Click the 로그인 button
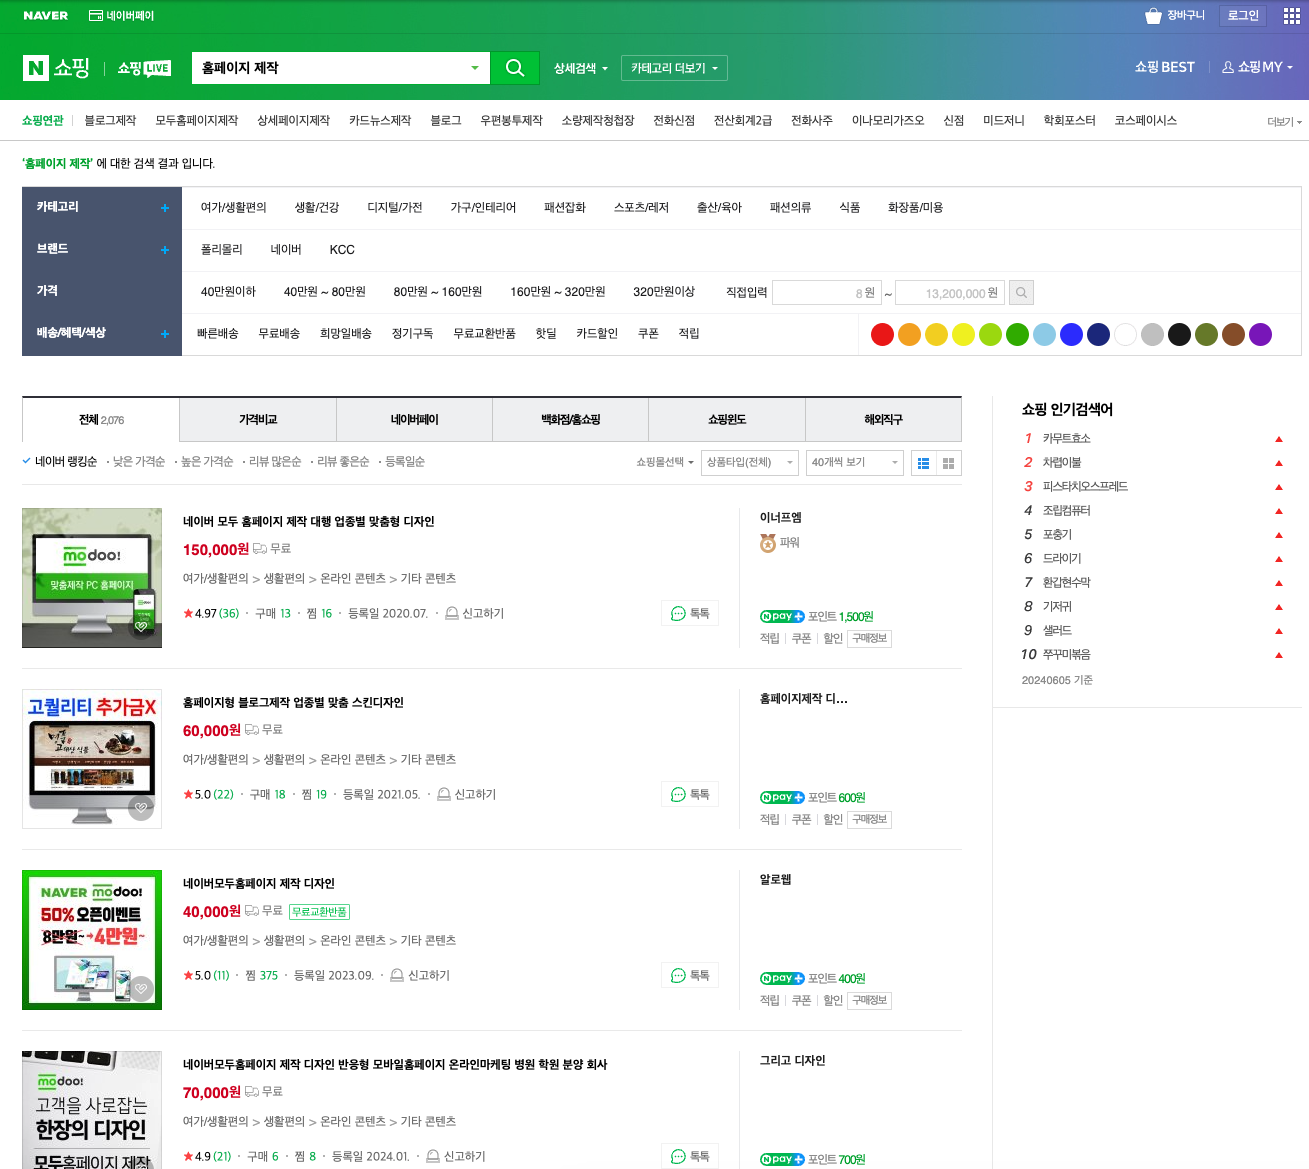 1243,16
